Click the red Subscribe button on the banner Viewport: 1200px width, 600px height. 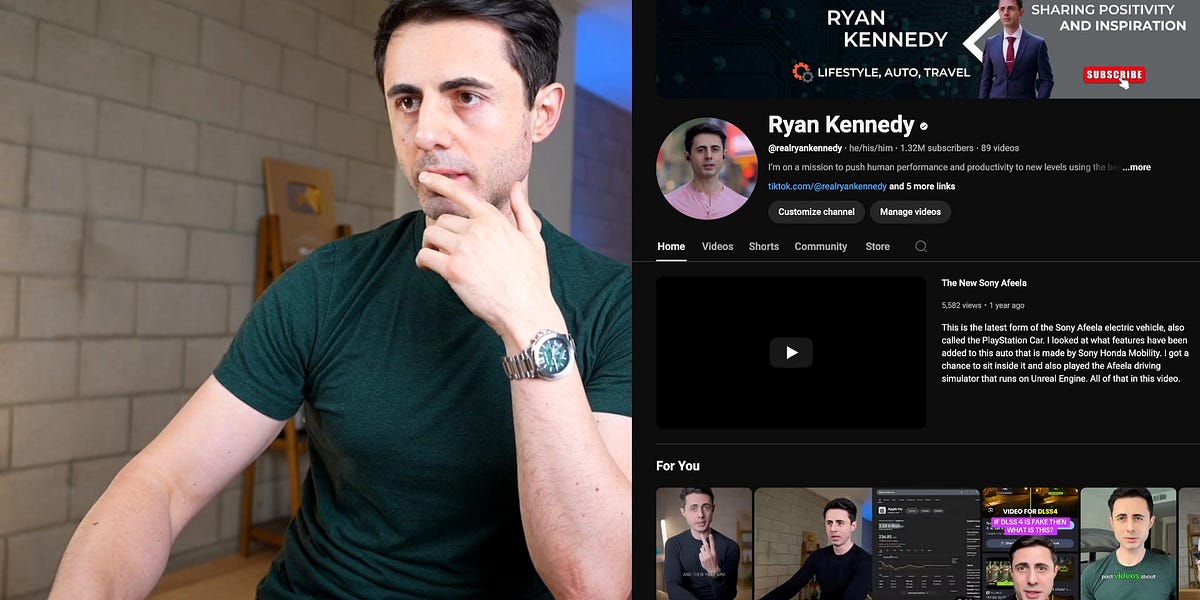click(1113, 74)
